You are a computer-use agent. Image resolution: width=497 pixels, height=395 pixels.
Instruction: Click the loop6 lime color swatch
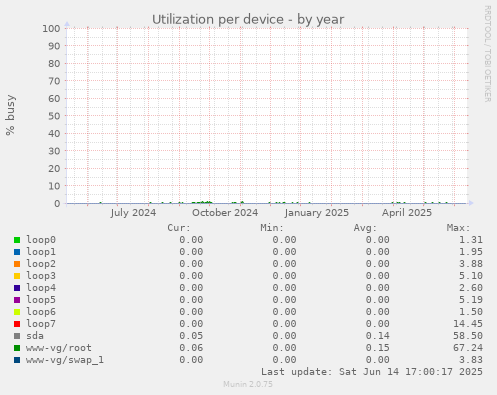pos(17,312)
